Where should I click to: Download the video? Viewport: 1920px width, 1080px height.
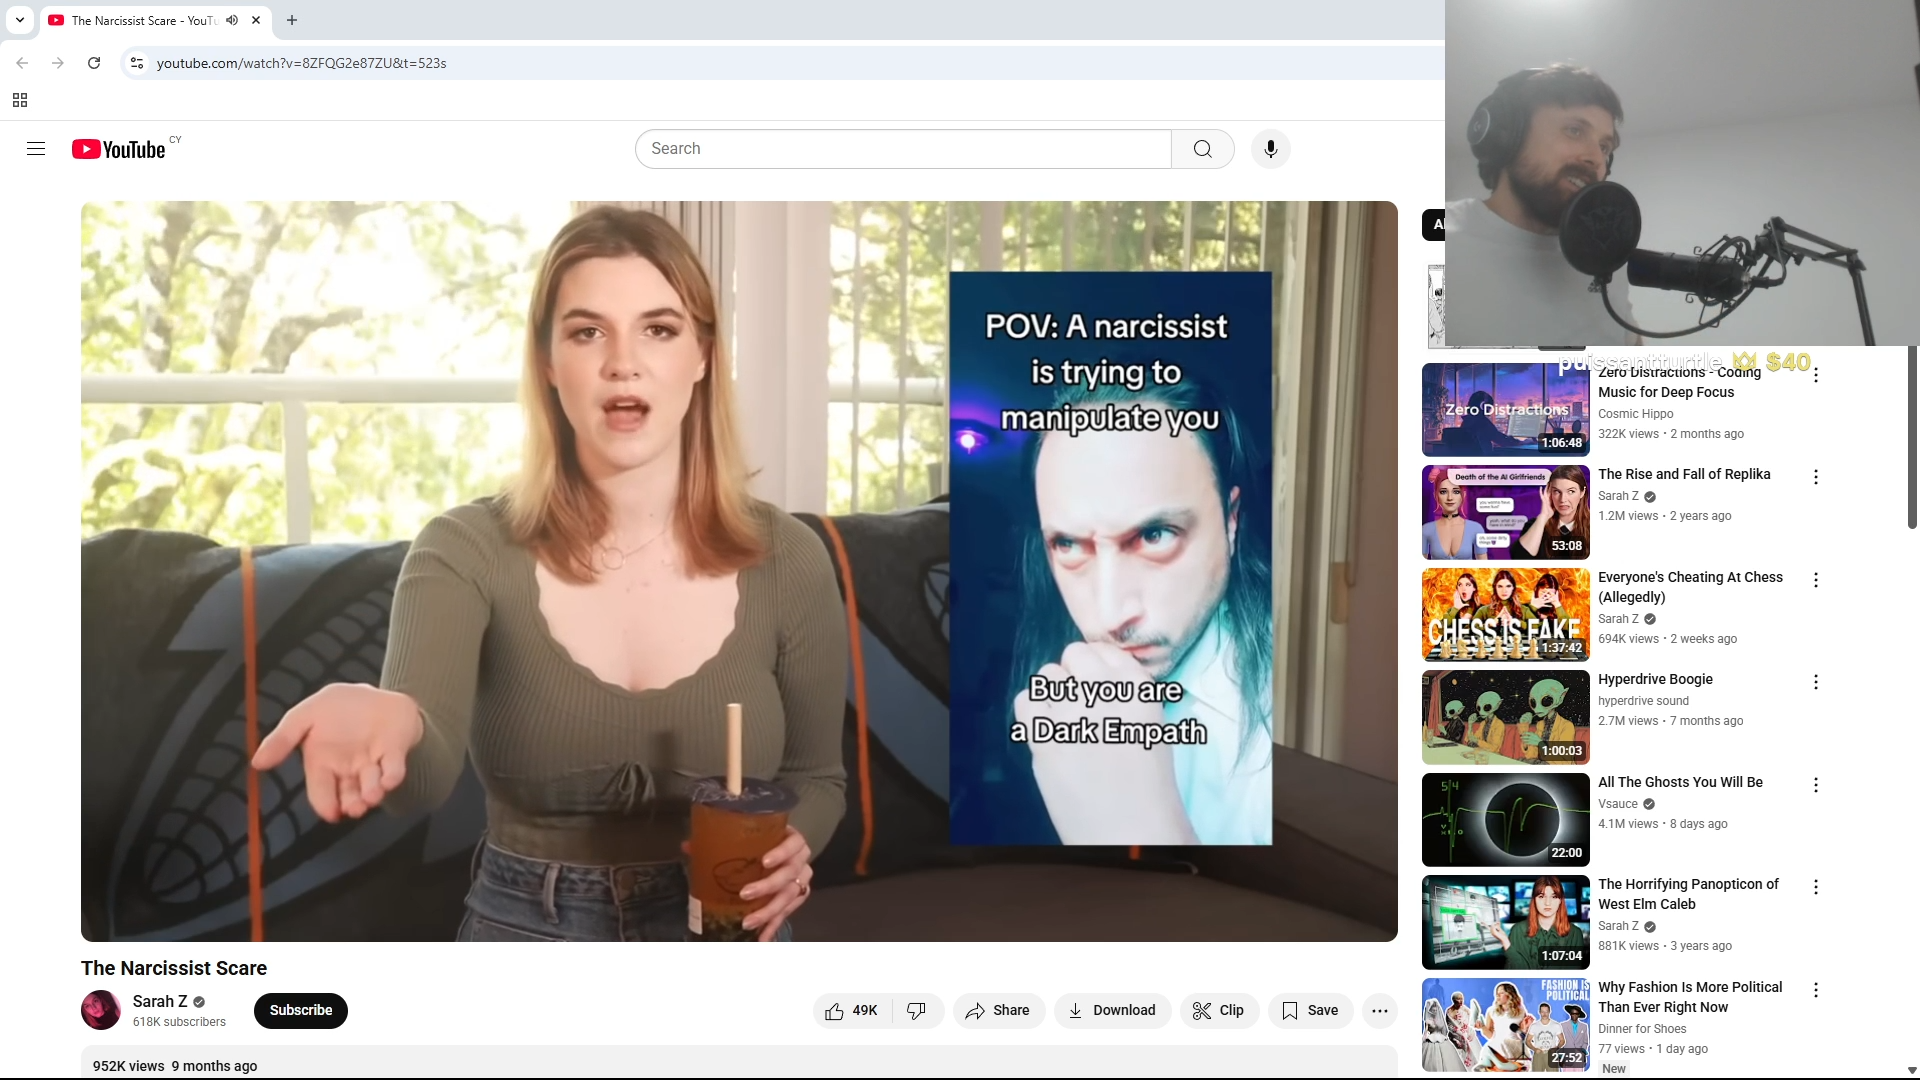pos(1112,1011)
